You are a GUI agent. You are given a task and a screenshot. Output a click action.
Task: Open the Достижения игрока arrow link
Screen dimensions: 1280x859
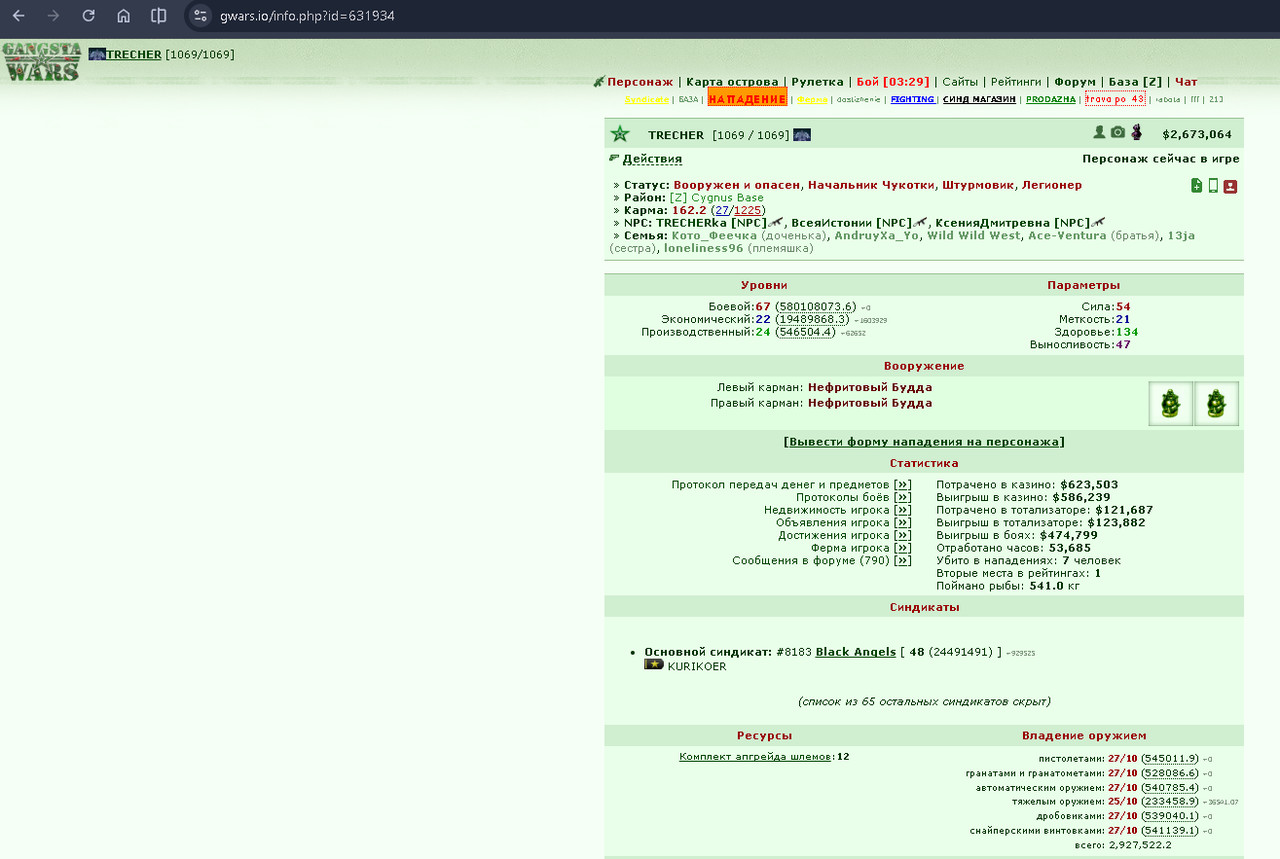[903, 535]
